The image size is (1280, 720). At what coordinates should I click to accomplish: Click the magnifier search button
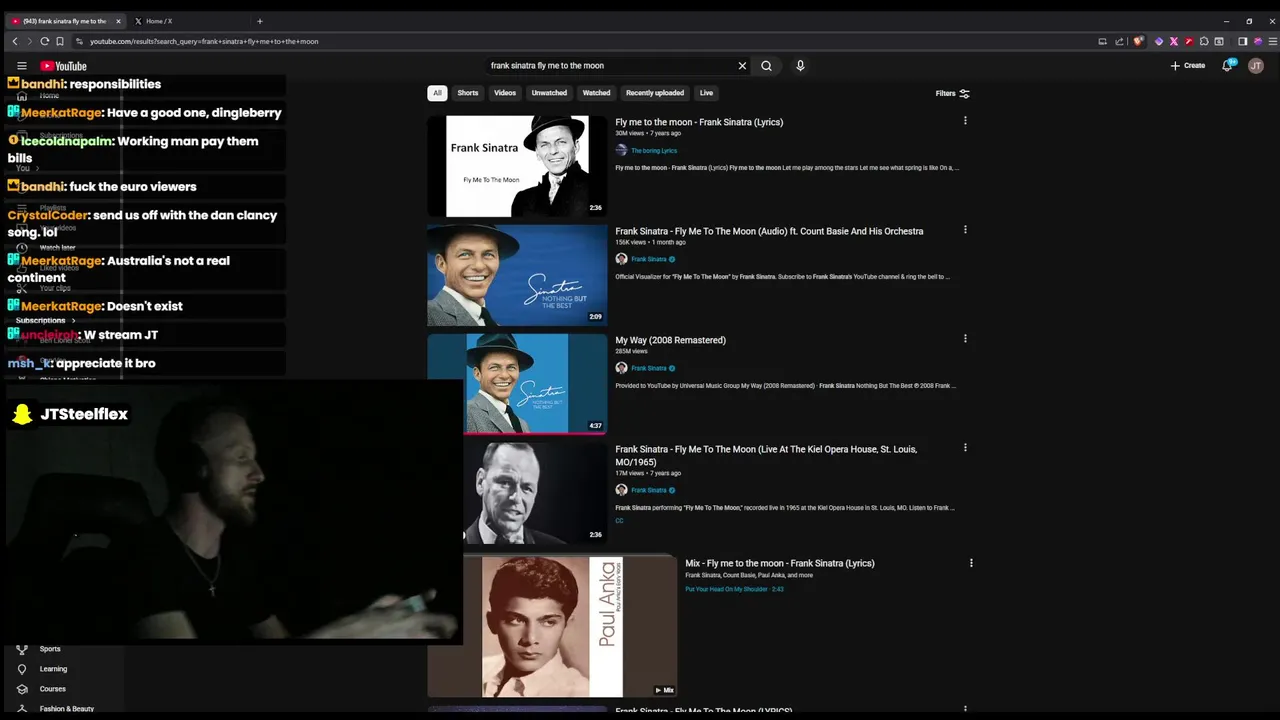766,66
